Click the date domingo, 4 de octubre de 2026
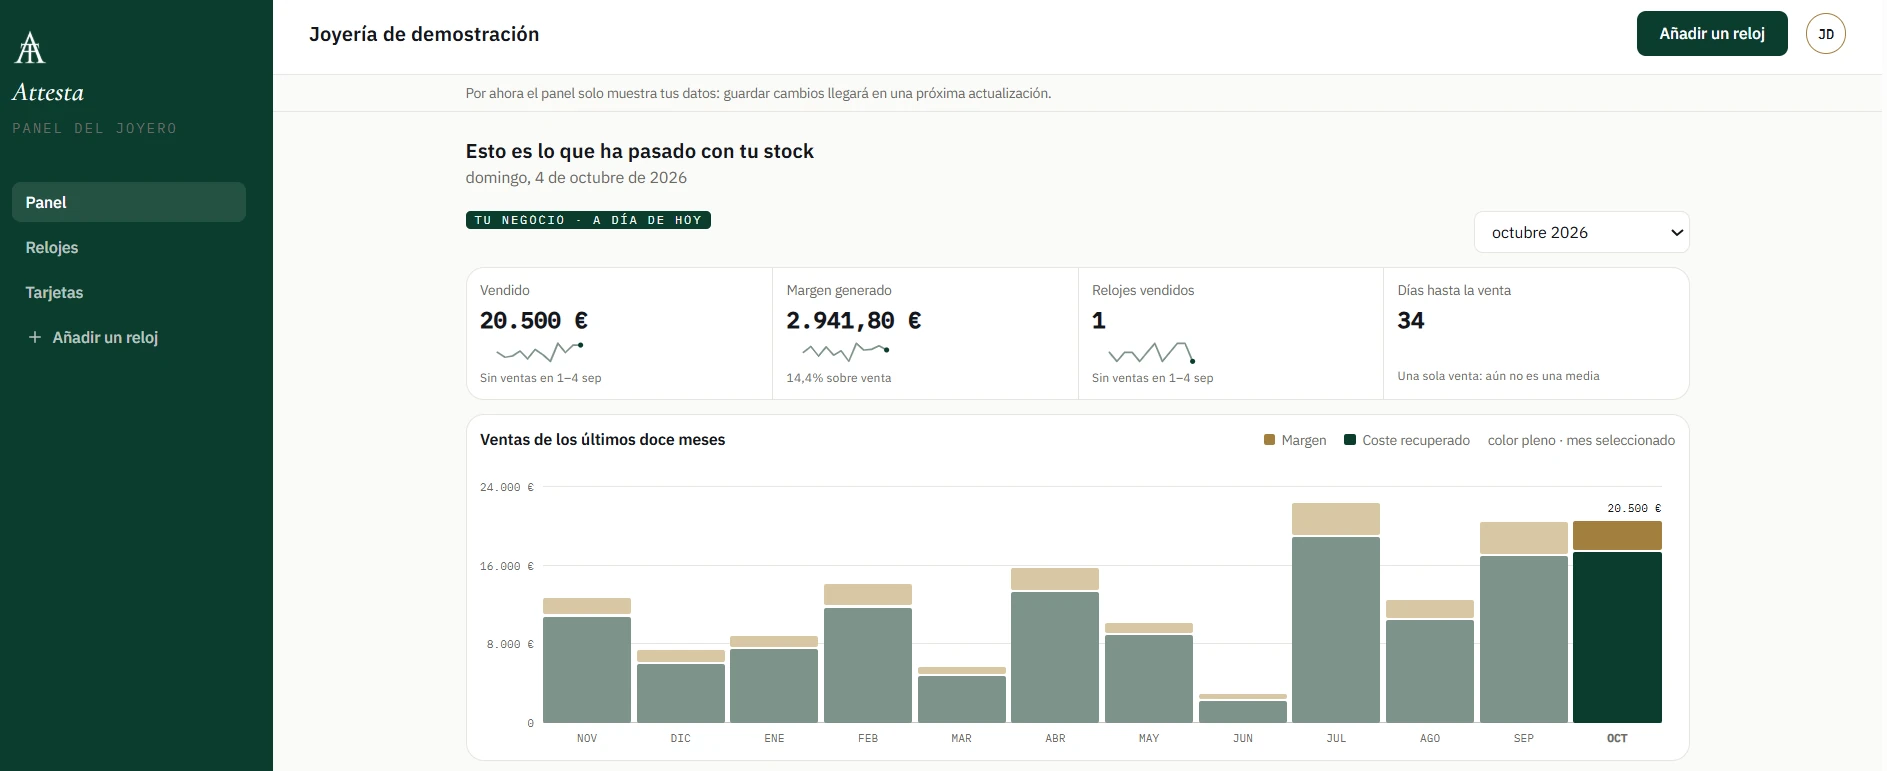1887x771 pixels. [x=576, y=177]
